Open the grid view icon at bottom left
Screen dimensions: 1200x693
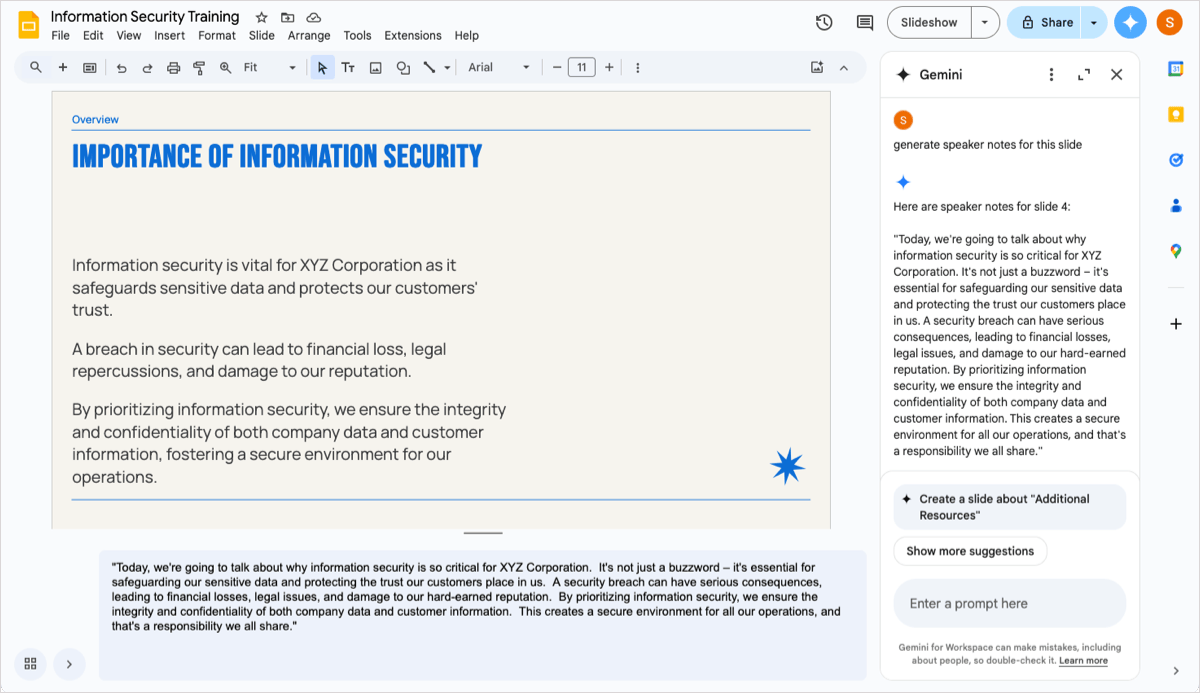click(30, 663)
